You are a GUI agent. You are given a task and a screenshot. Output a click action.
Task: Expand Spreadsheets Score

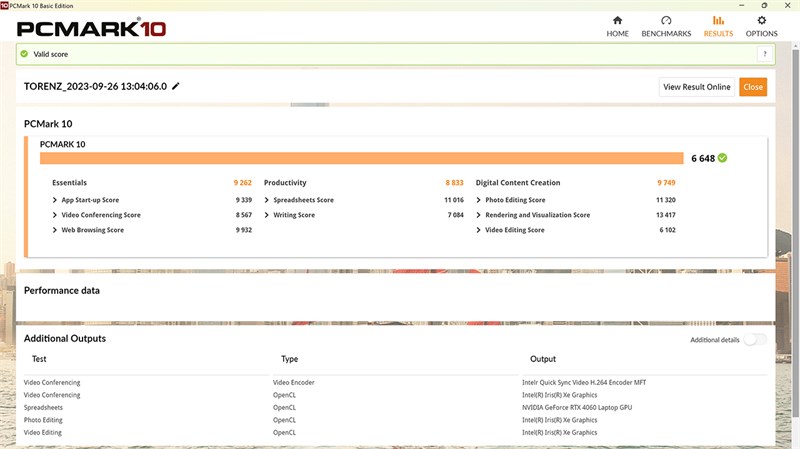[x=266, y=200]
